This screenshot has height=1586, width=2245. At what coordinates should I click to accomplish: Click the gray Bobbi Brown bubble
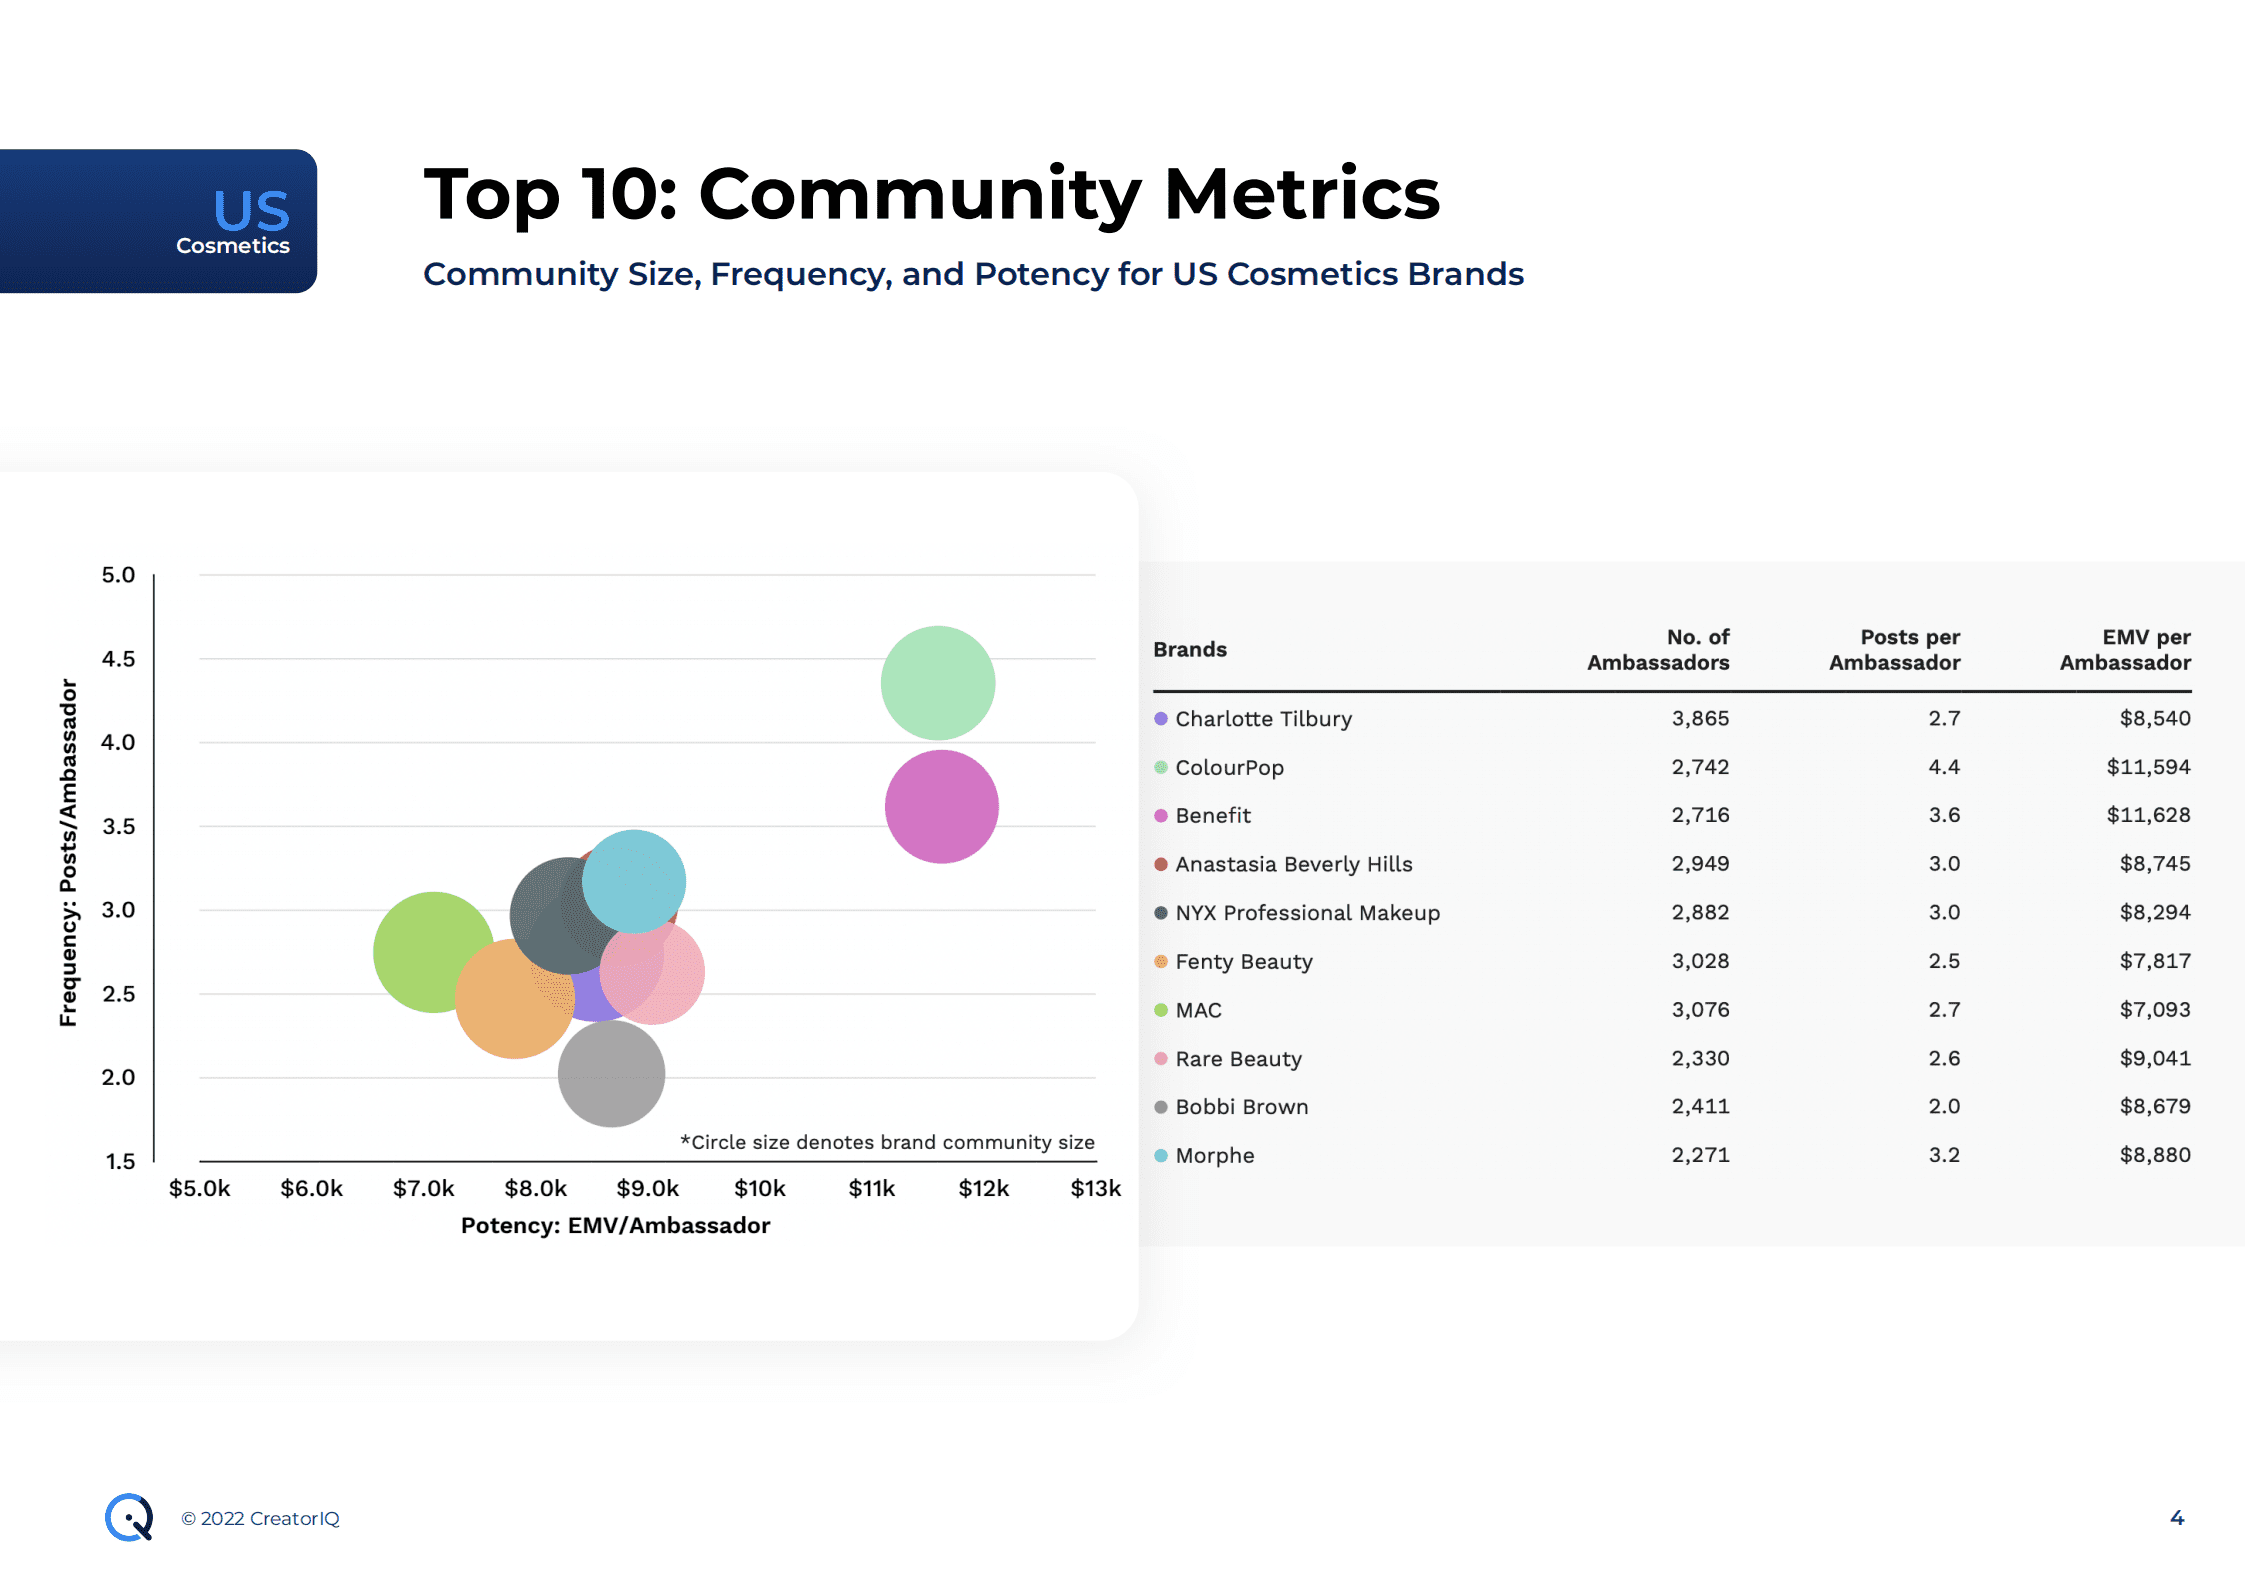pyautogui.click(x=611, y=1075)
